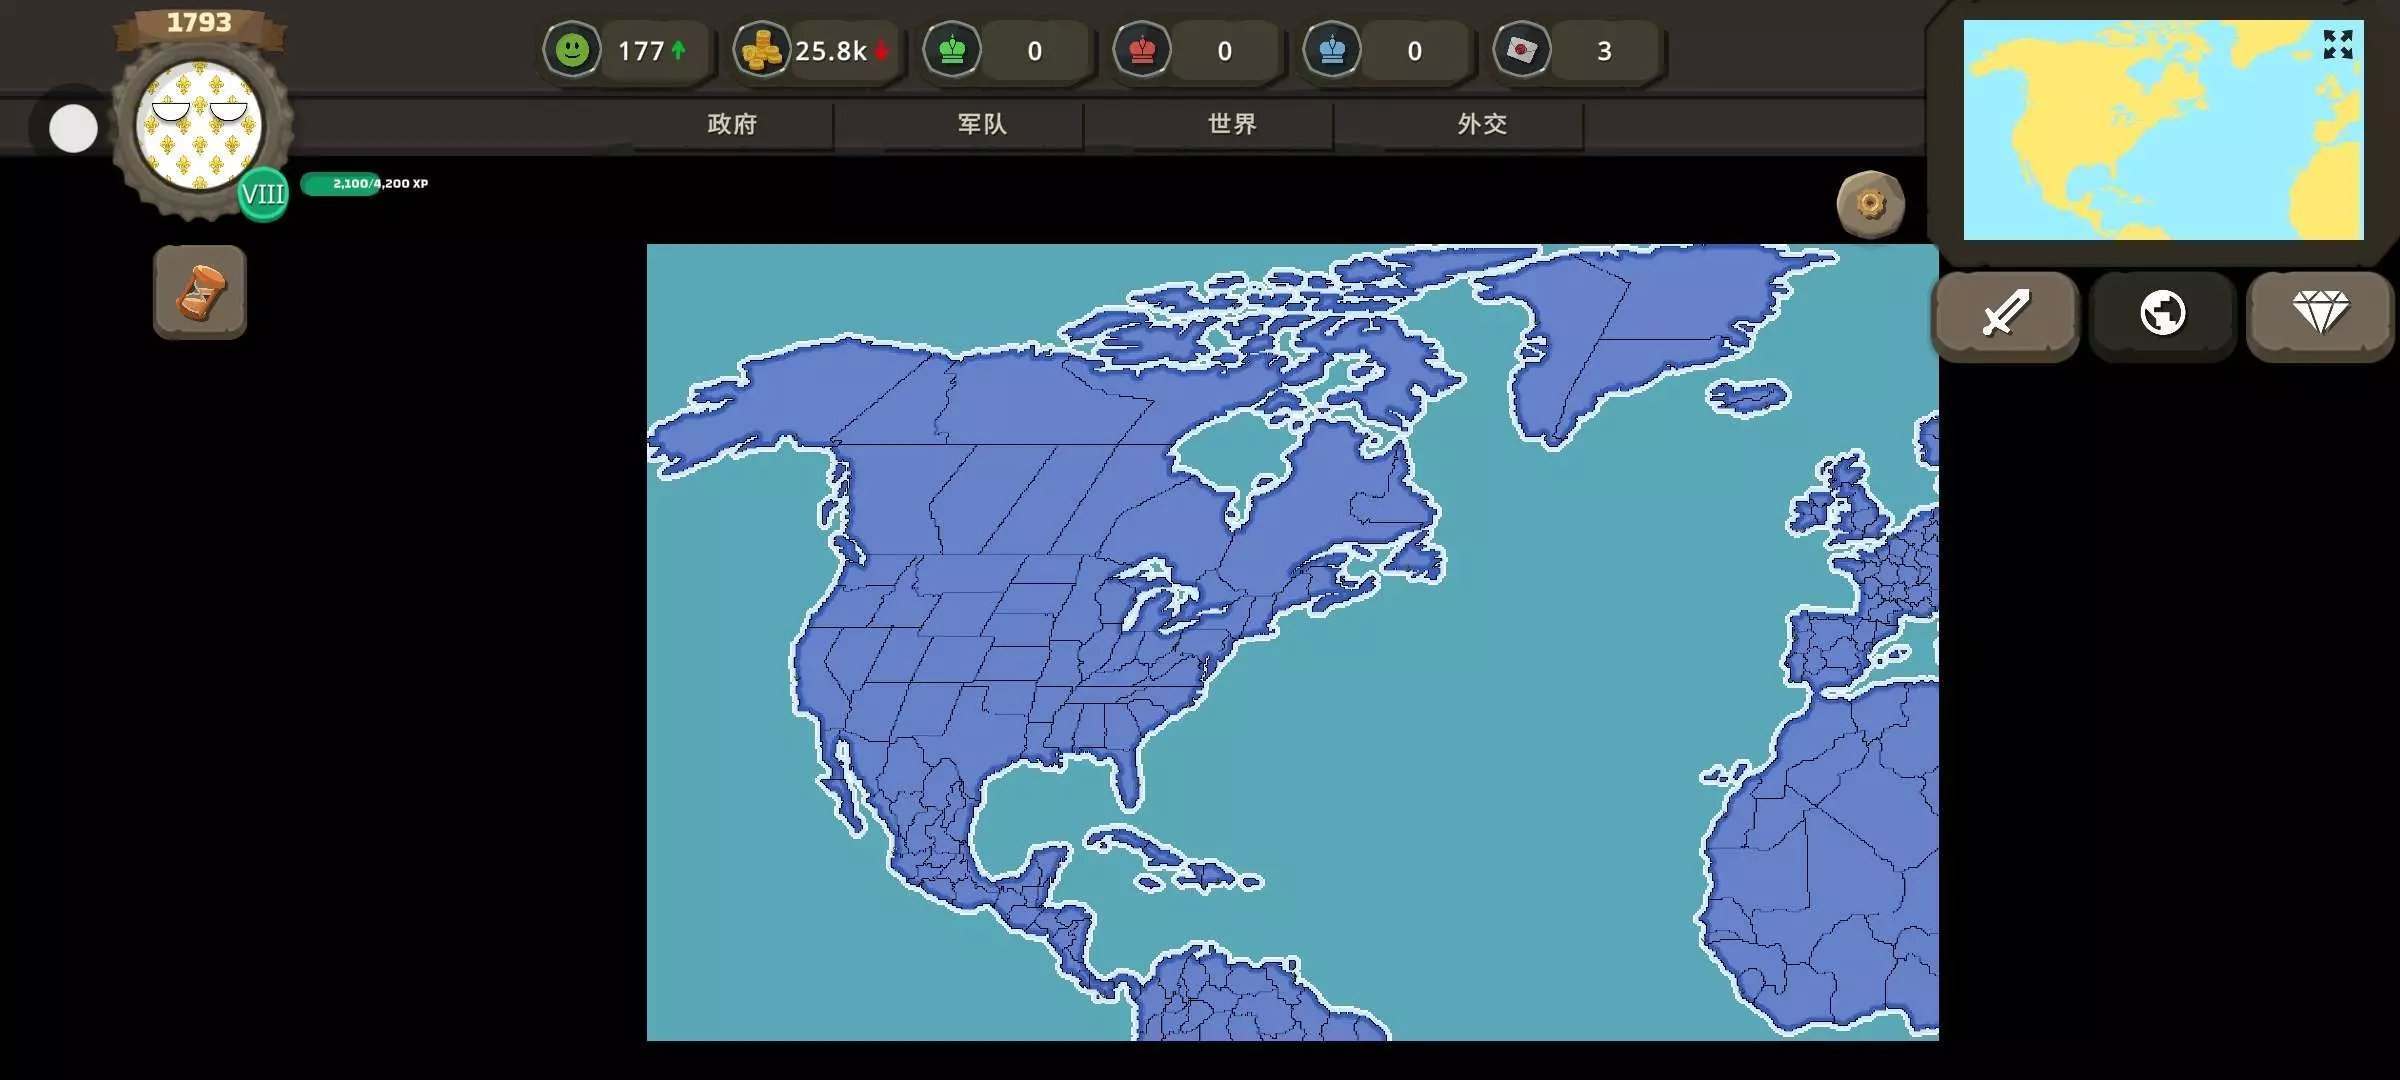Click the green smiley happiness icon

tap(572, 50)
